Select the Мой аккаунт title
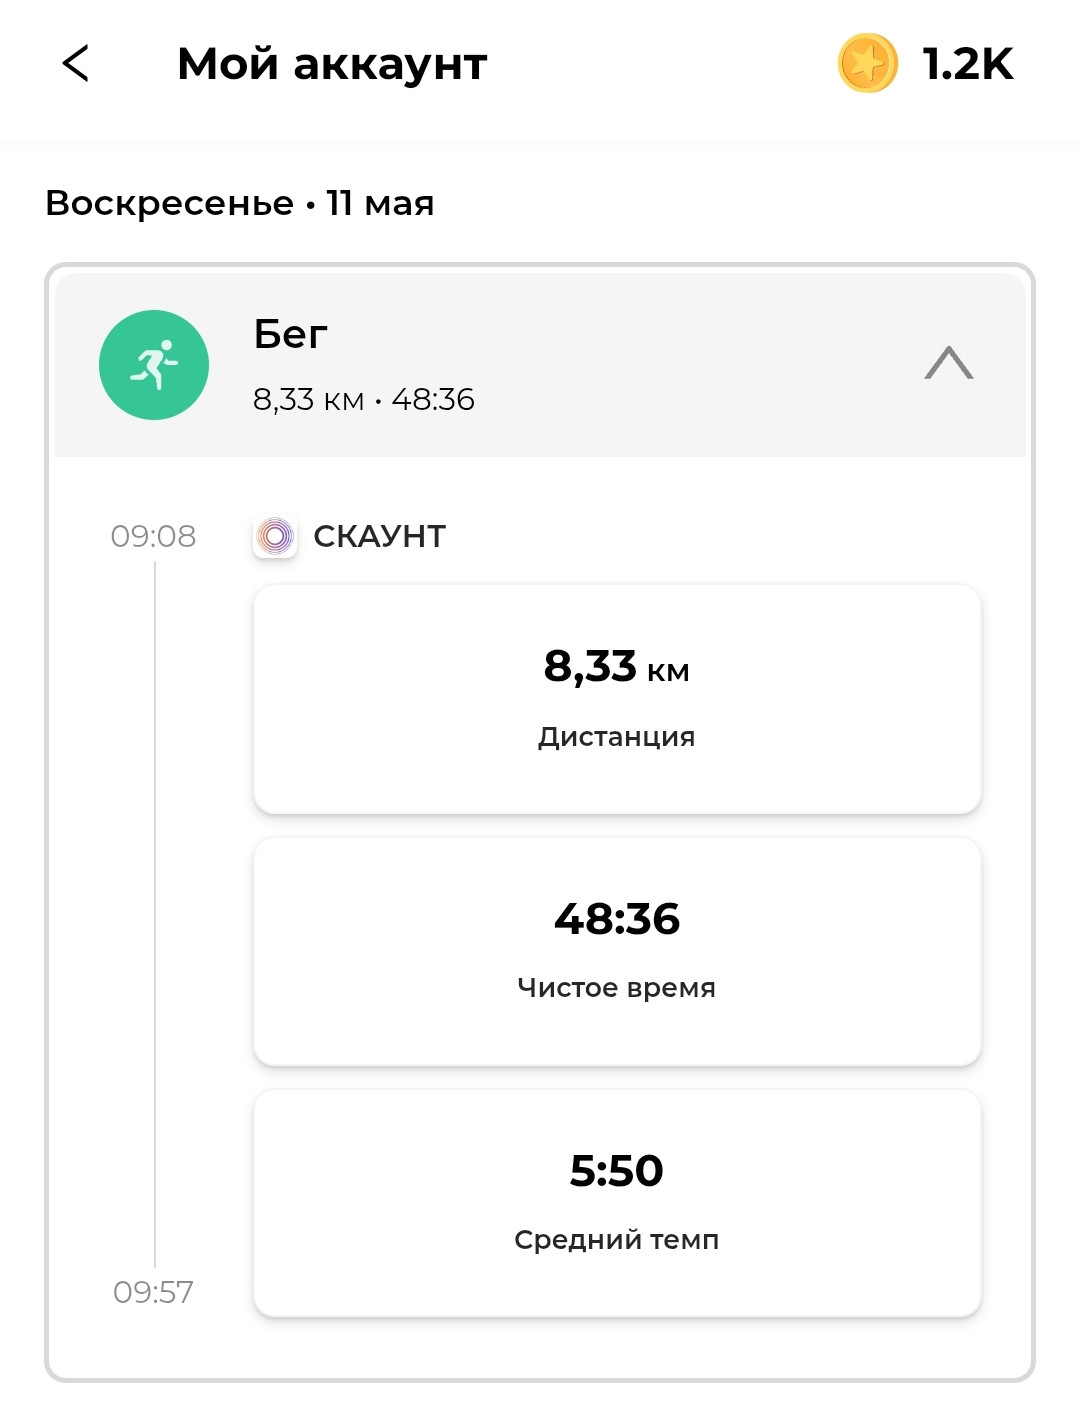The height and width of the screenshot is (1423, 1080). 332,64
